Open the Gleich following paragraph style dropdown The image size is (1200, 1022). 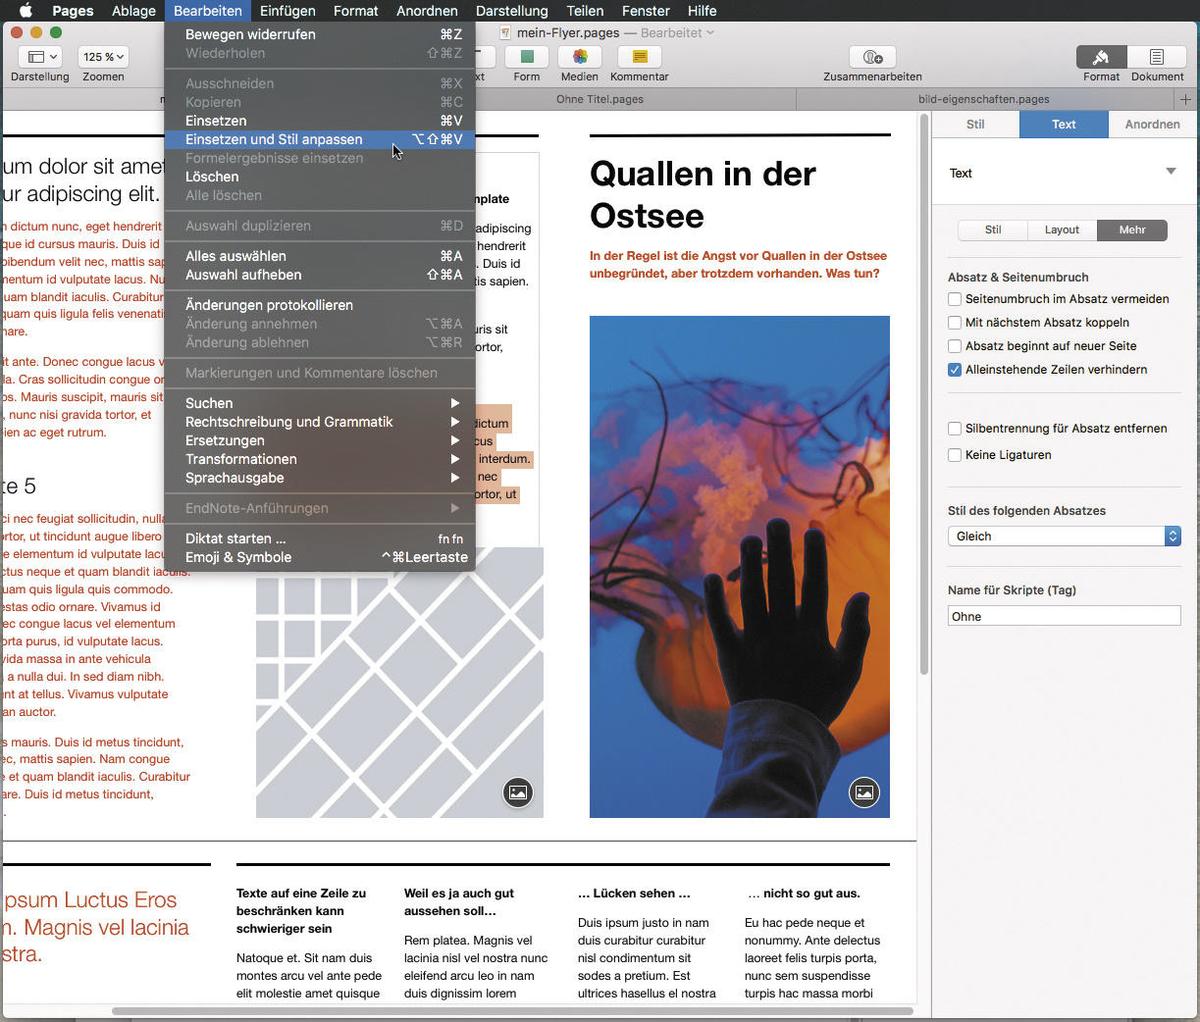coord(1064,536)
